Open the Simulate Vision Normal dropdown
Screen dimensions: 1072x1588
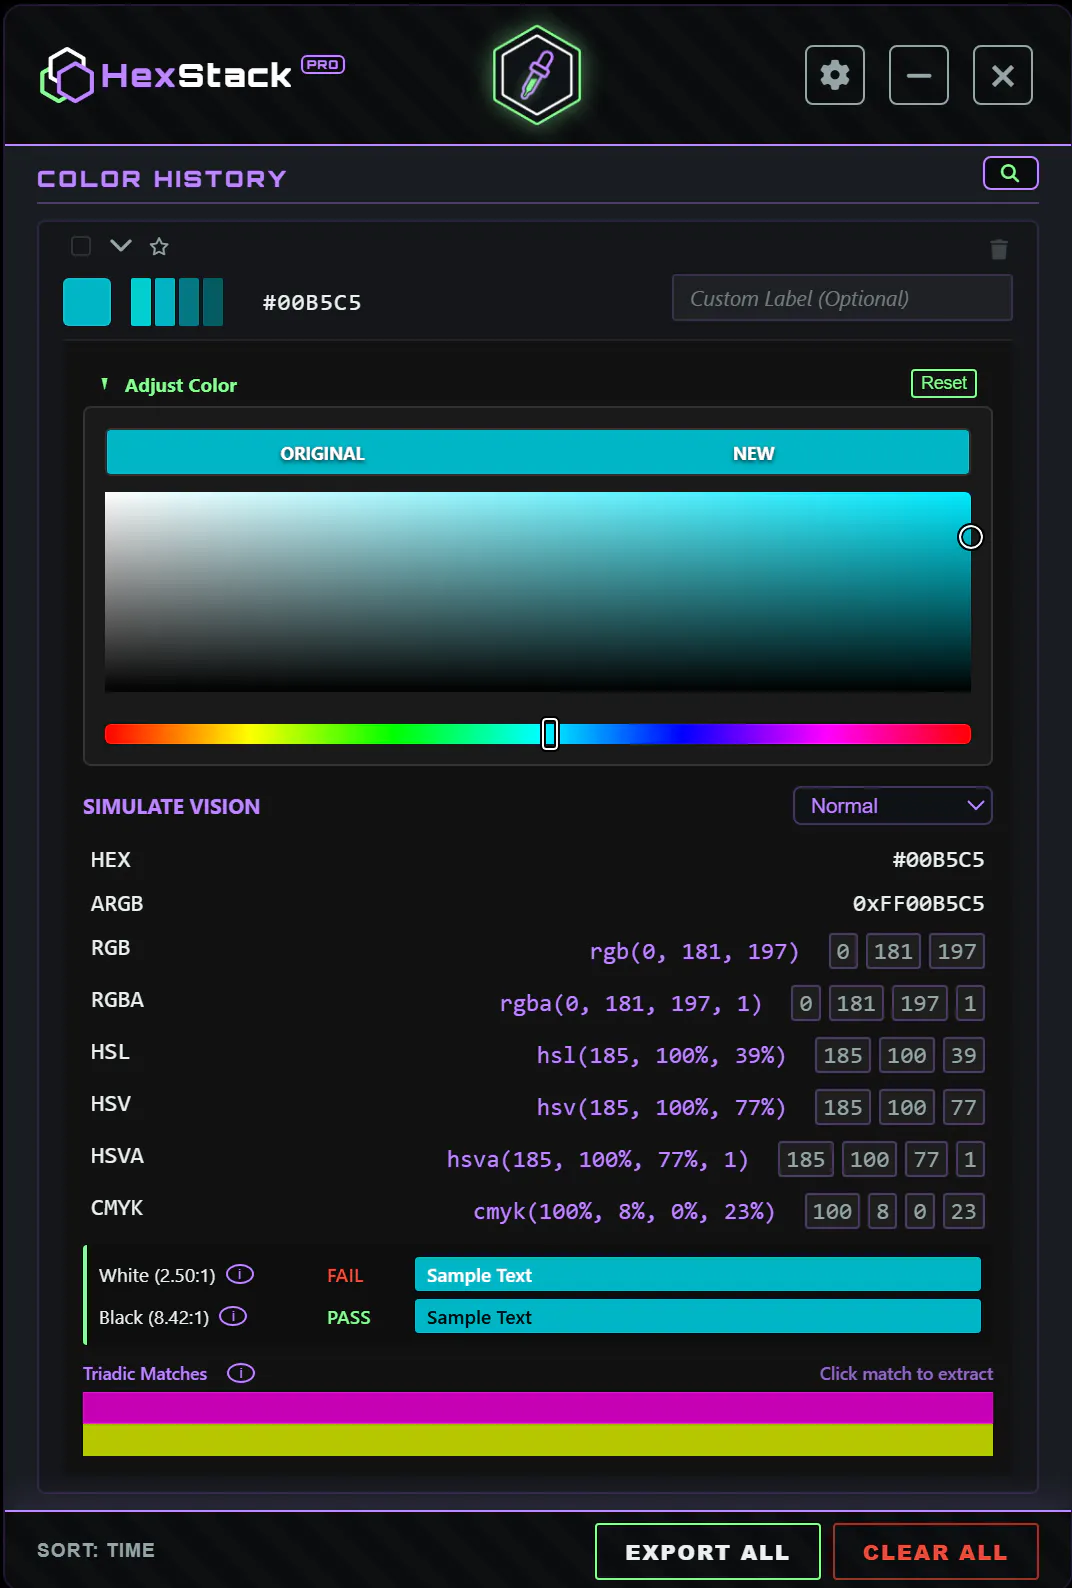pyautogui.click(x=892, y=805)
